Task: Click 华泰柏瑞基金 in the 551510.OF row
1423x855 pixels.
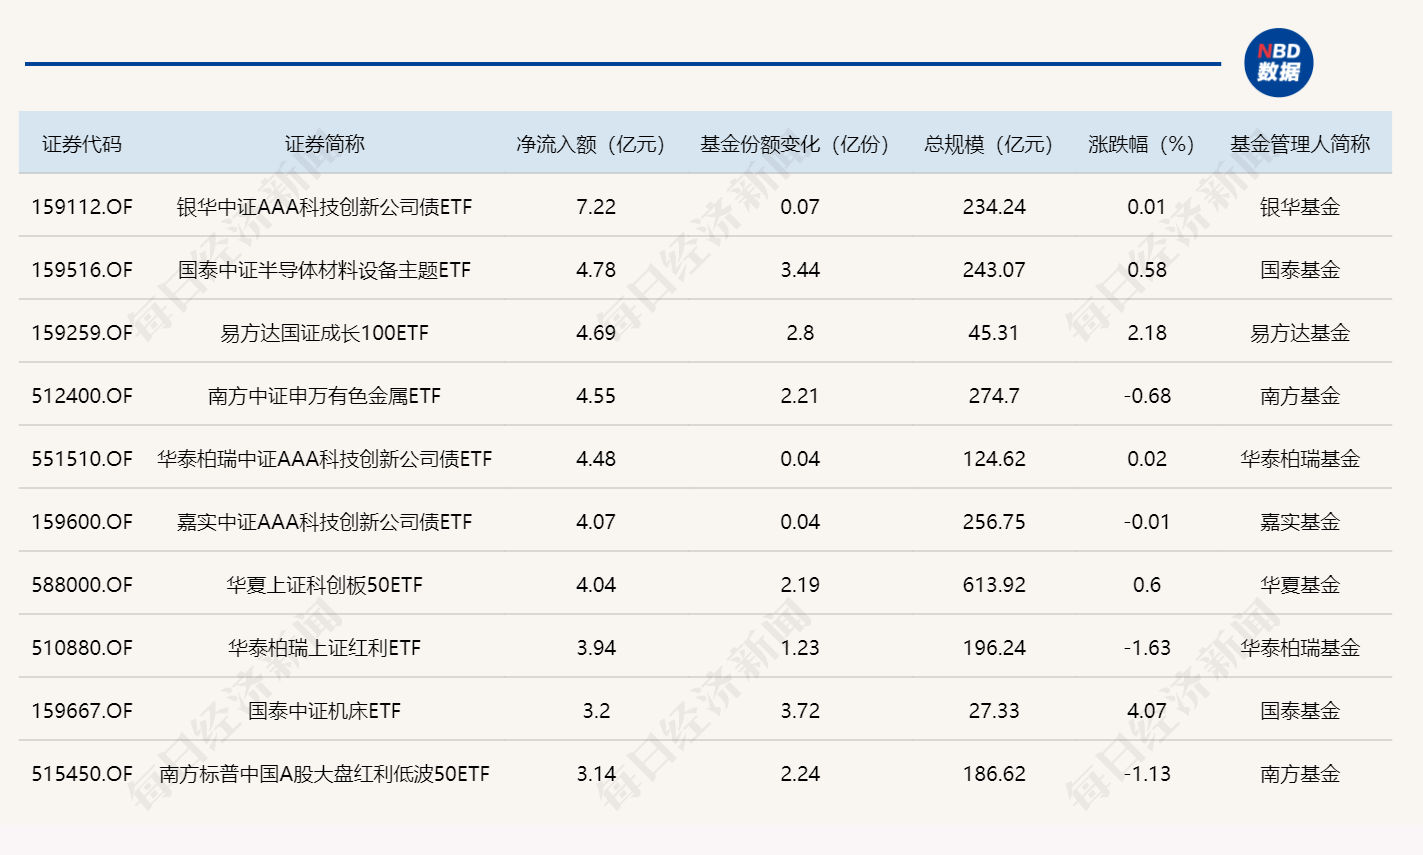Action: pos(1300,459)
